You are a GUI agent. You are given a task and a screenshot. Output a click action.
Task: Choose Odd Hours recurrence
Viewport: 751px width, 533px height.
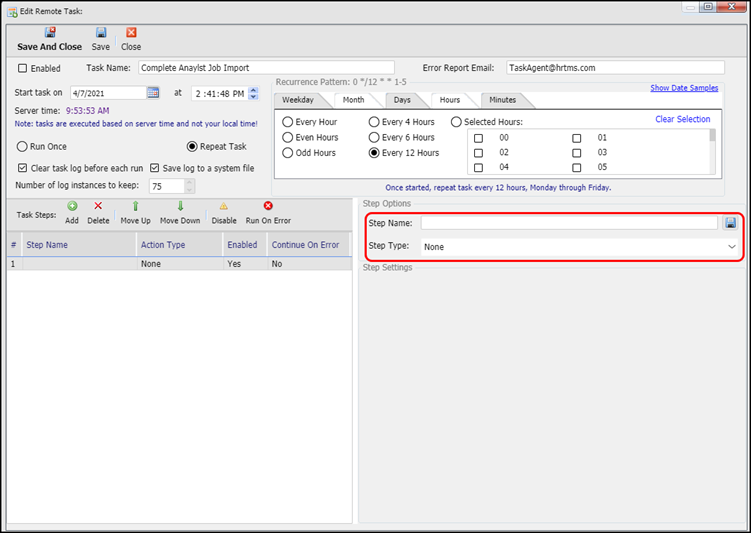click(x=287, y=153)
